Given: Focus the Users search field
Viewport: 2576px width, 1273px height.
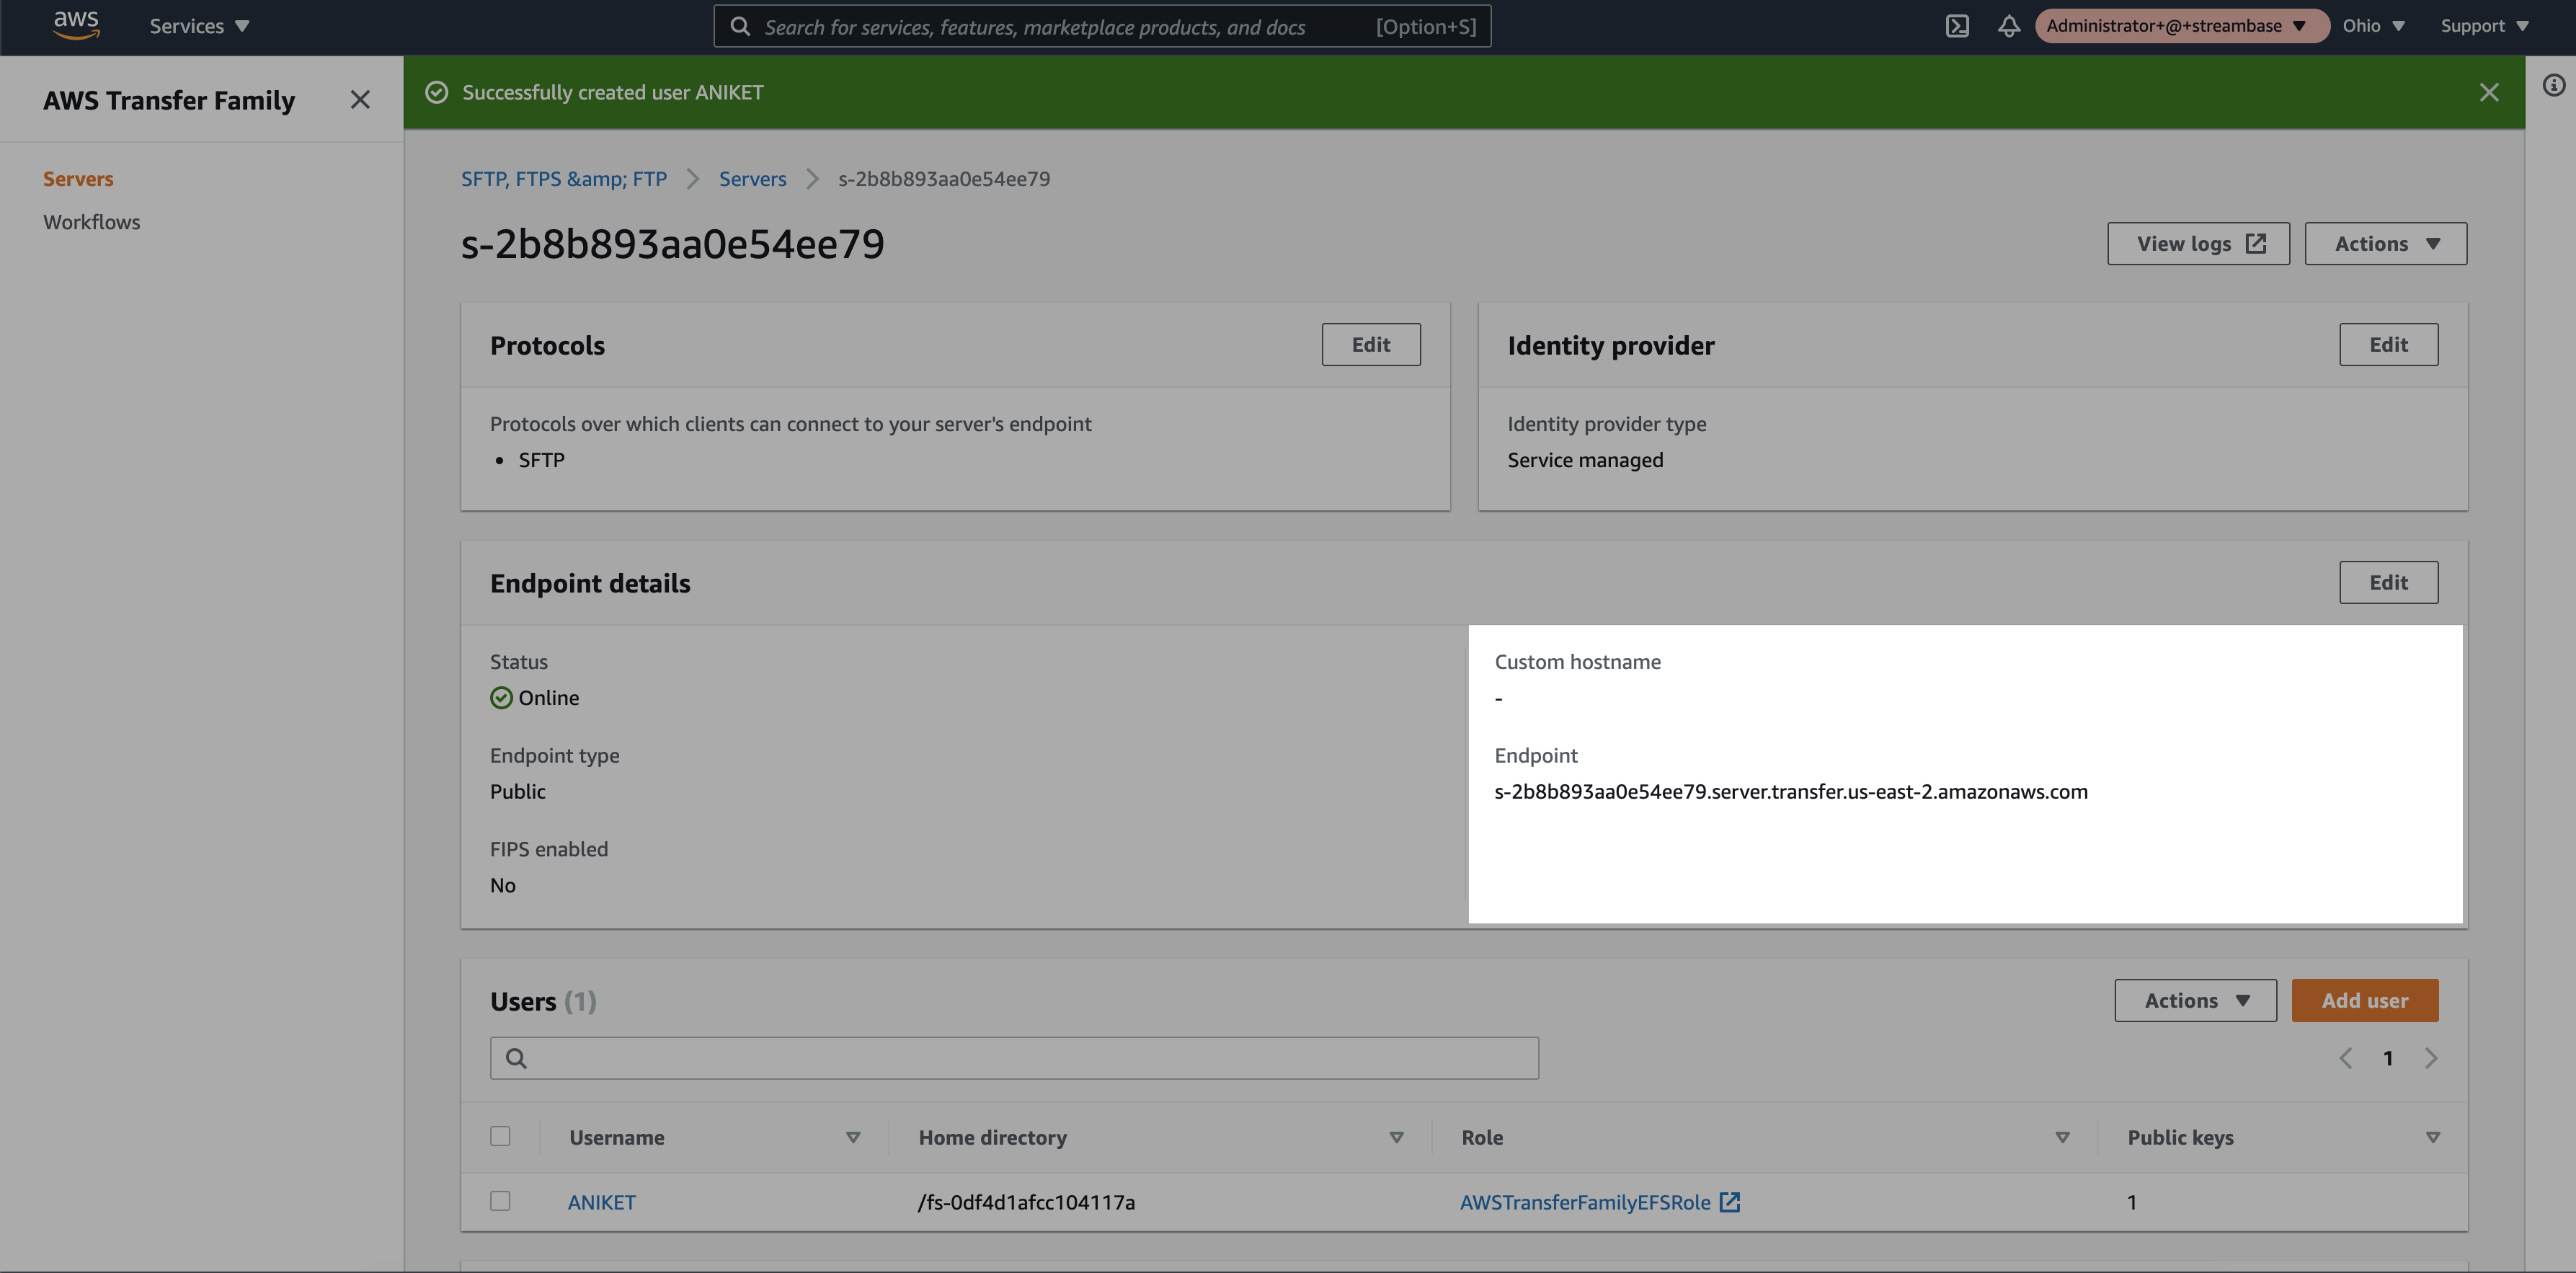Looking at the screenshot, I should pyautogui.click(x=1014, y=1058).
